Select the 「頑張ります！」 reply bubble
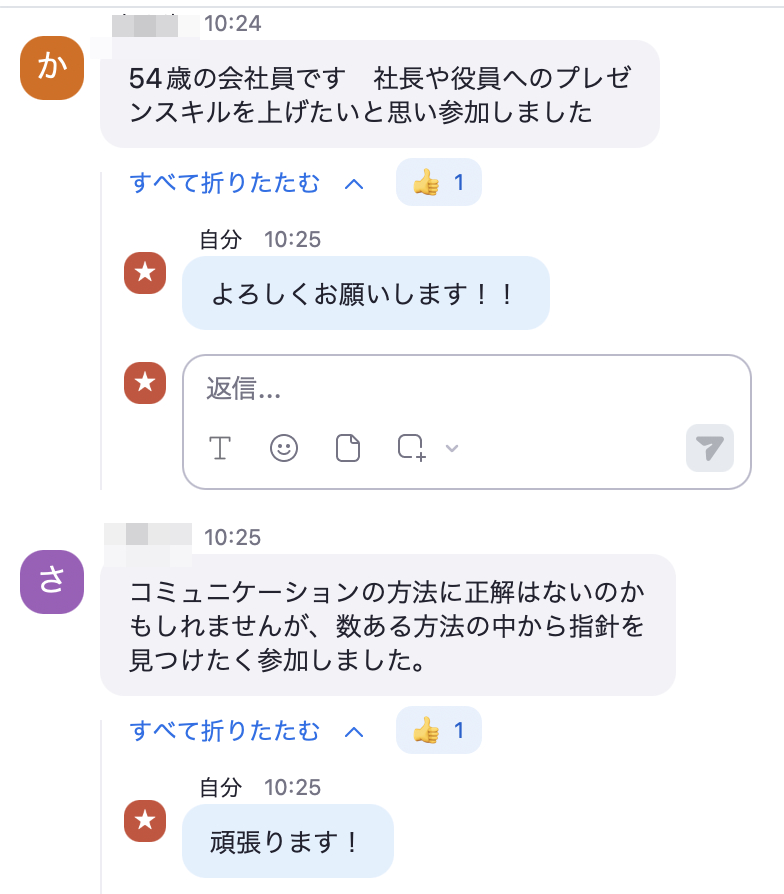This screenshot has height=894, width=784. [x=287, y=842]
